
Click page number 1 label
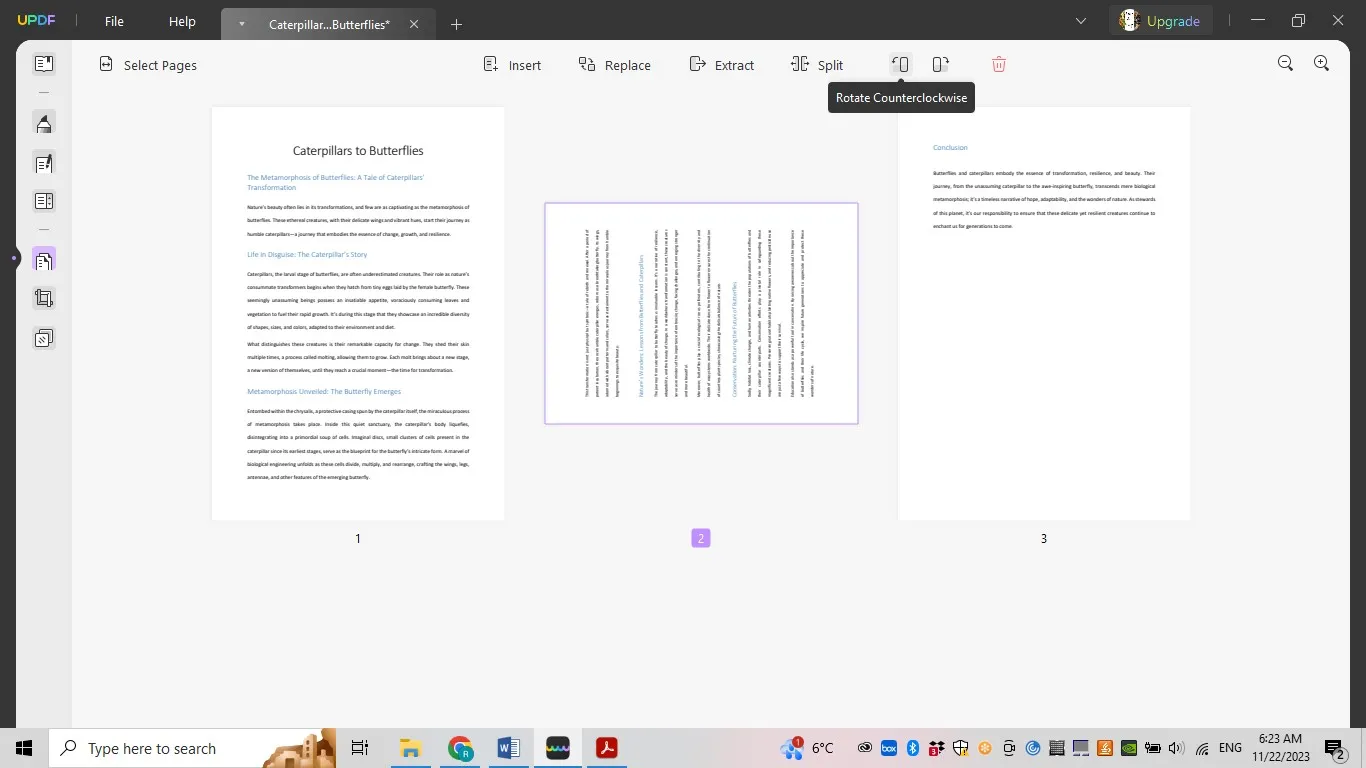[x=358, y=538]
